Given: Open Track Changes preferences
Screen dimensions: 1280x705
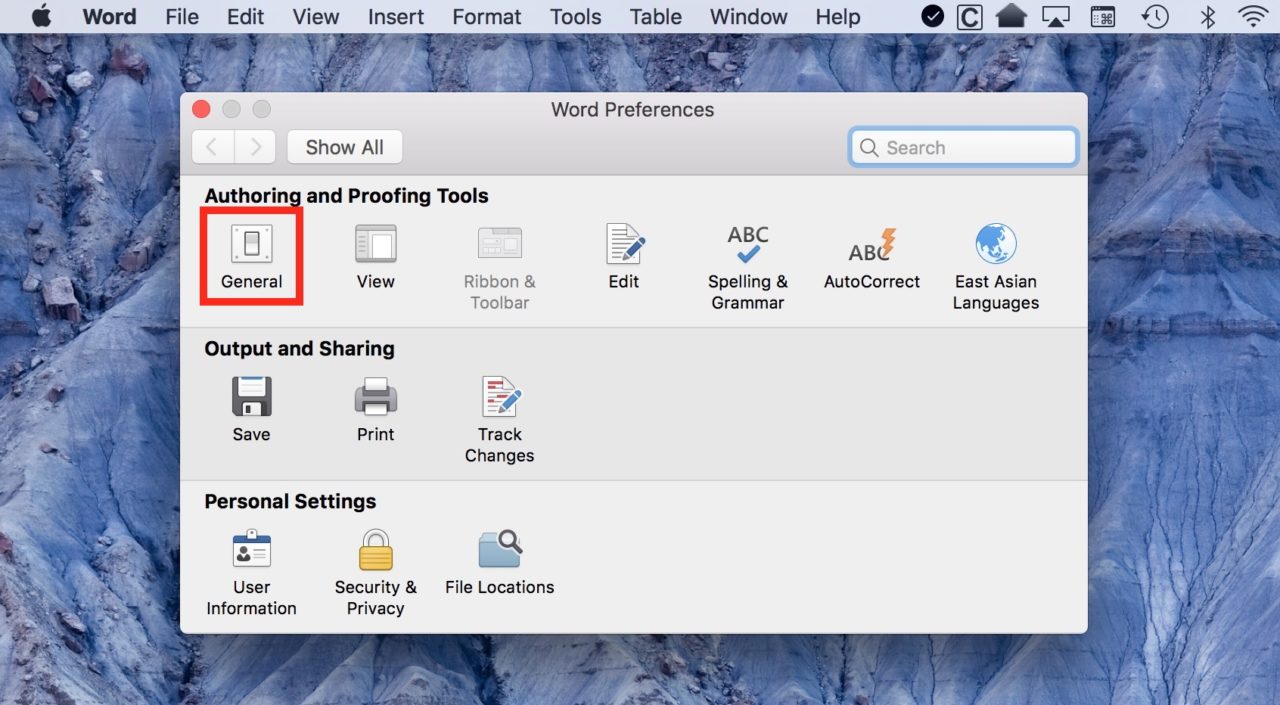Looking at the screenshot, I should [499, 420].
